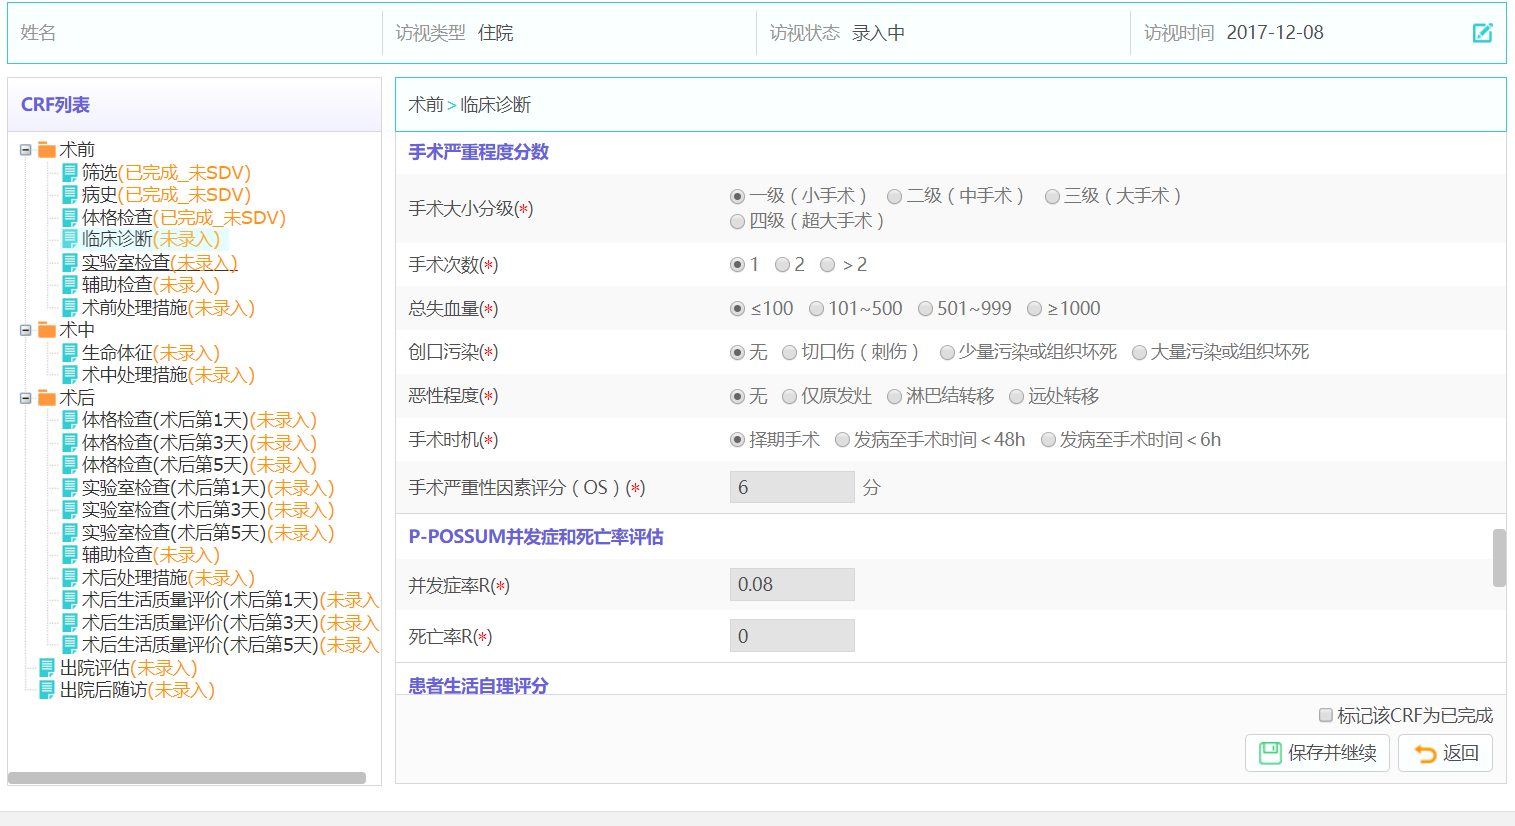Collapse the 术前 tree node
The width and height of the screenshot is (1515, 826).
(26, 150)
